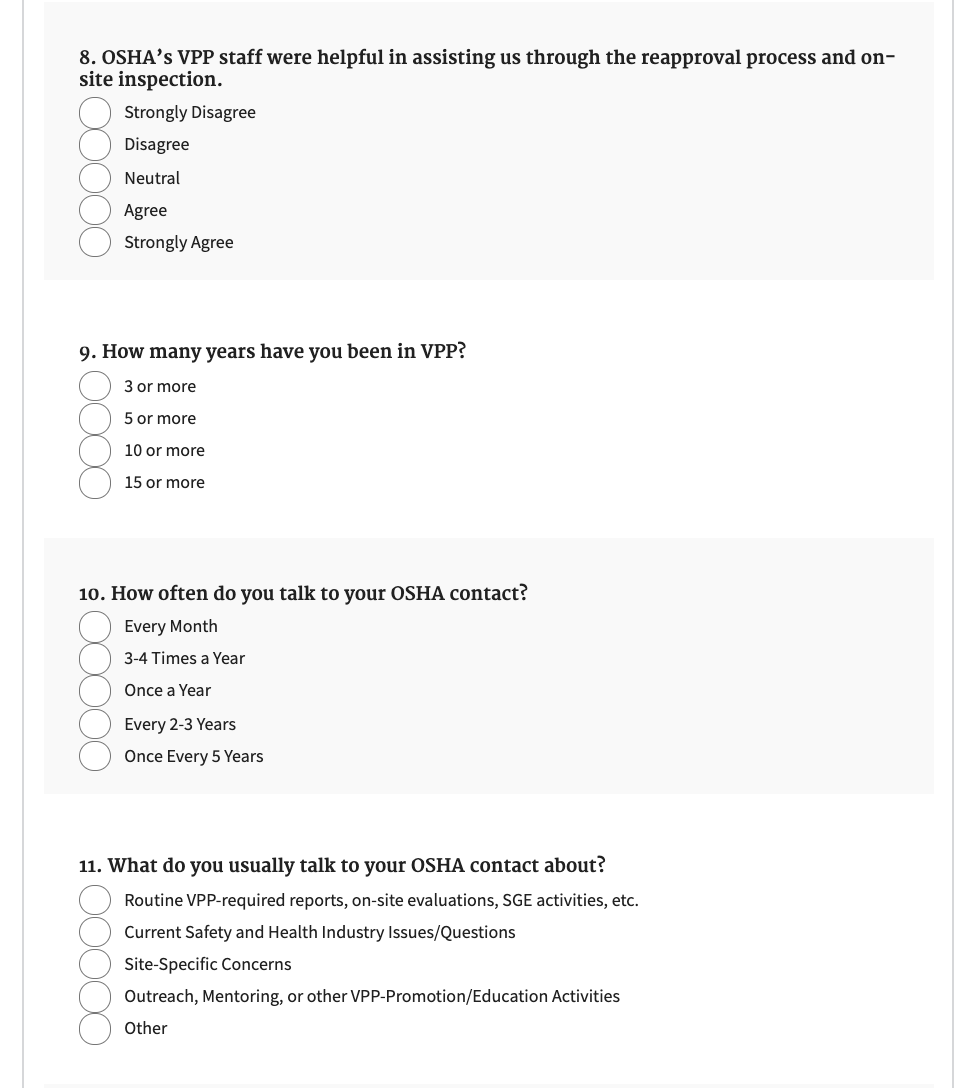Viewport: 972px width, 1088px height.
Task: Pick Strongly Agree for reapproval assistance
Action: point(95,242)
